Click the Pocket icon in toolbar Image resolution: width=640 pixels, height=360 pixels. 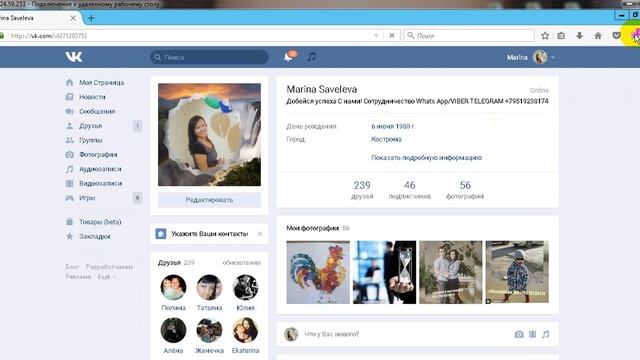pyautogui.click(x=616, y=36)
